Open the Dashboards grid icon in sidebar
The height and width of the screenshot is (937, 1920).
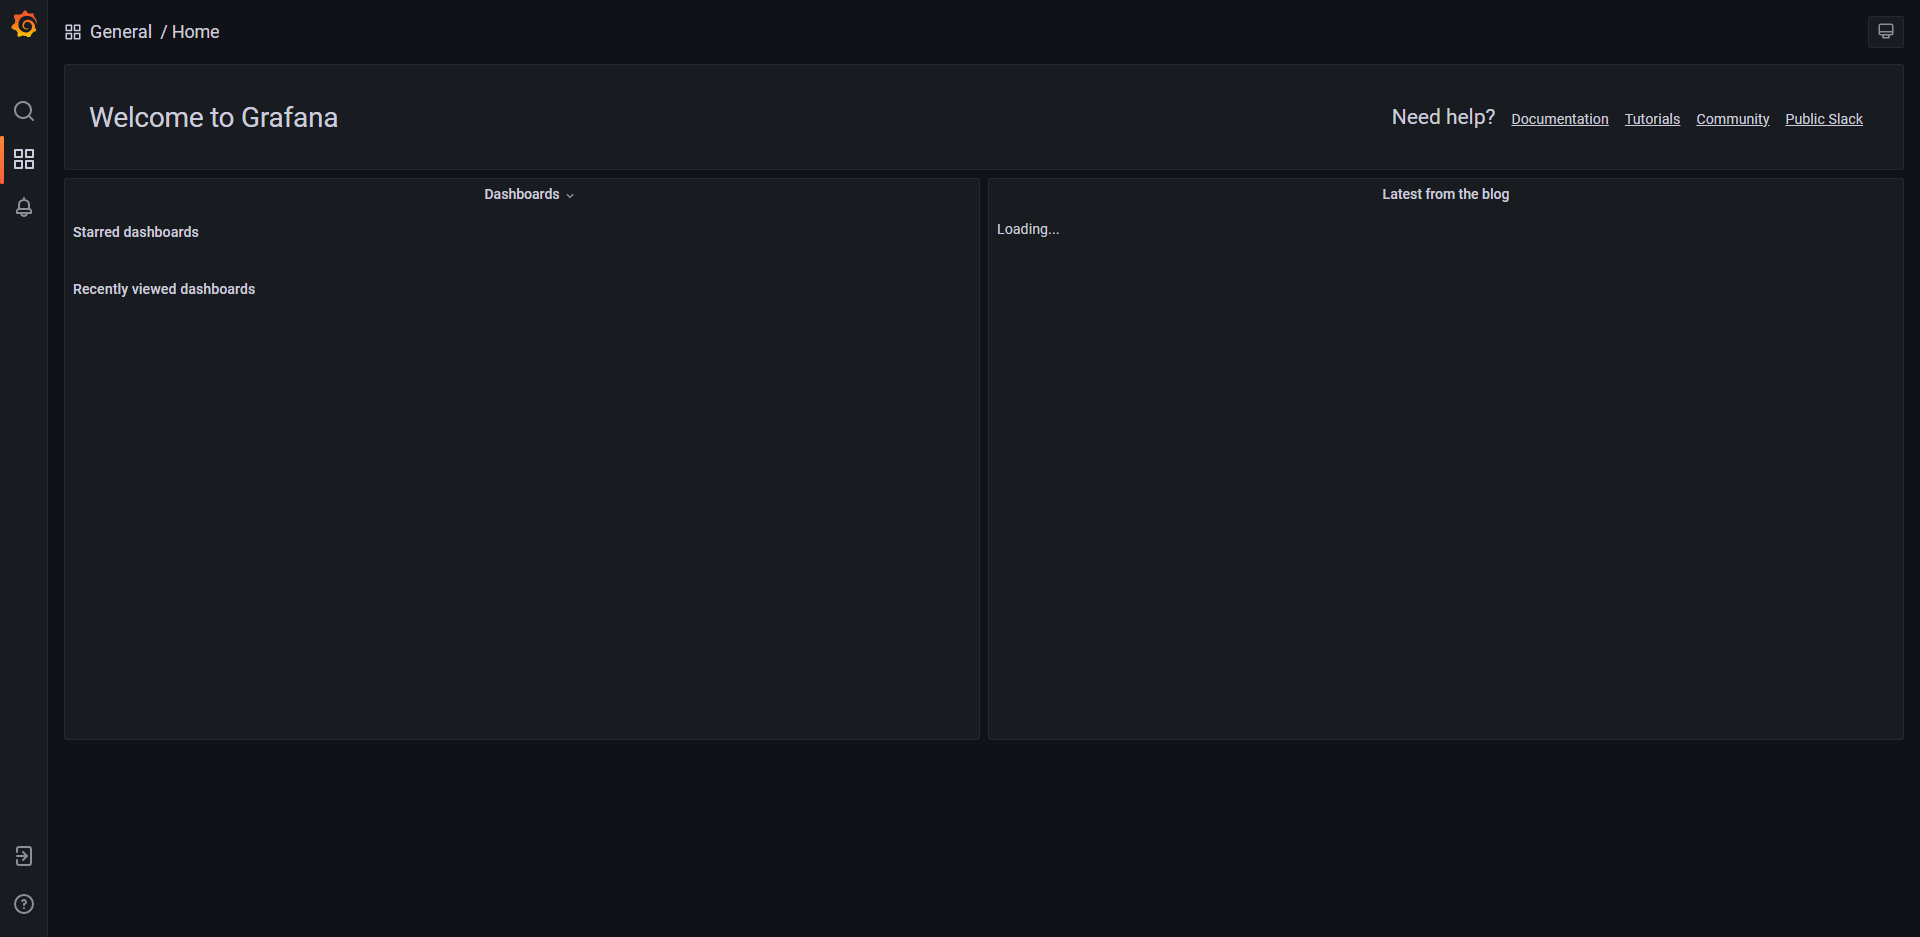click(x=24, y=159)
